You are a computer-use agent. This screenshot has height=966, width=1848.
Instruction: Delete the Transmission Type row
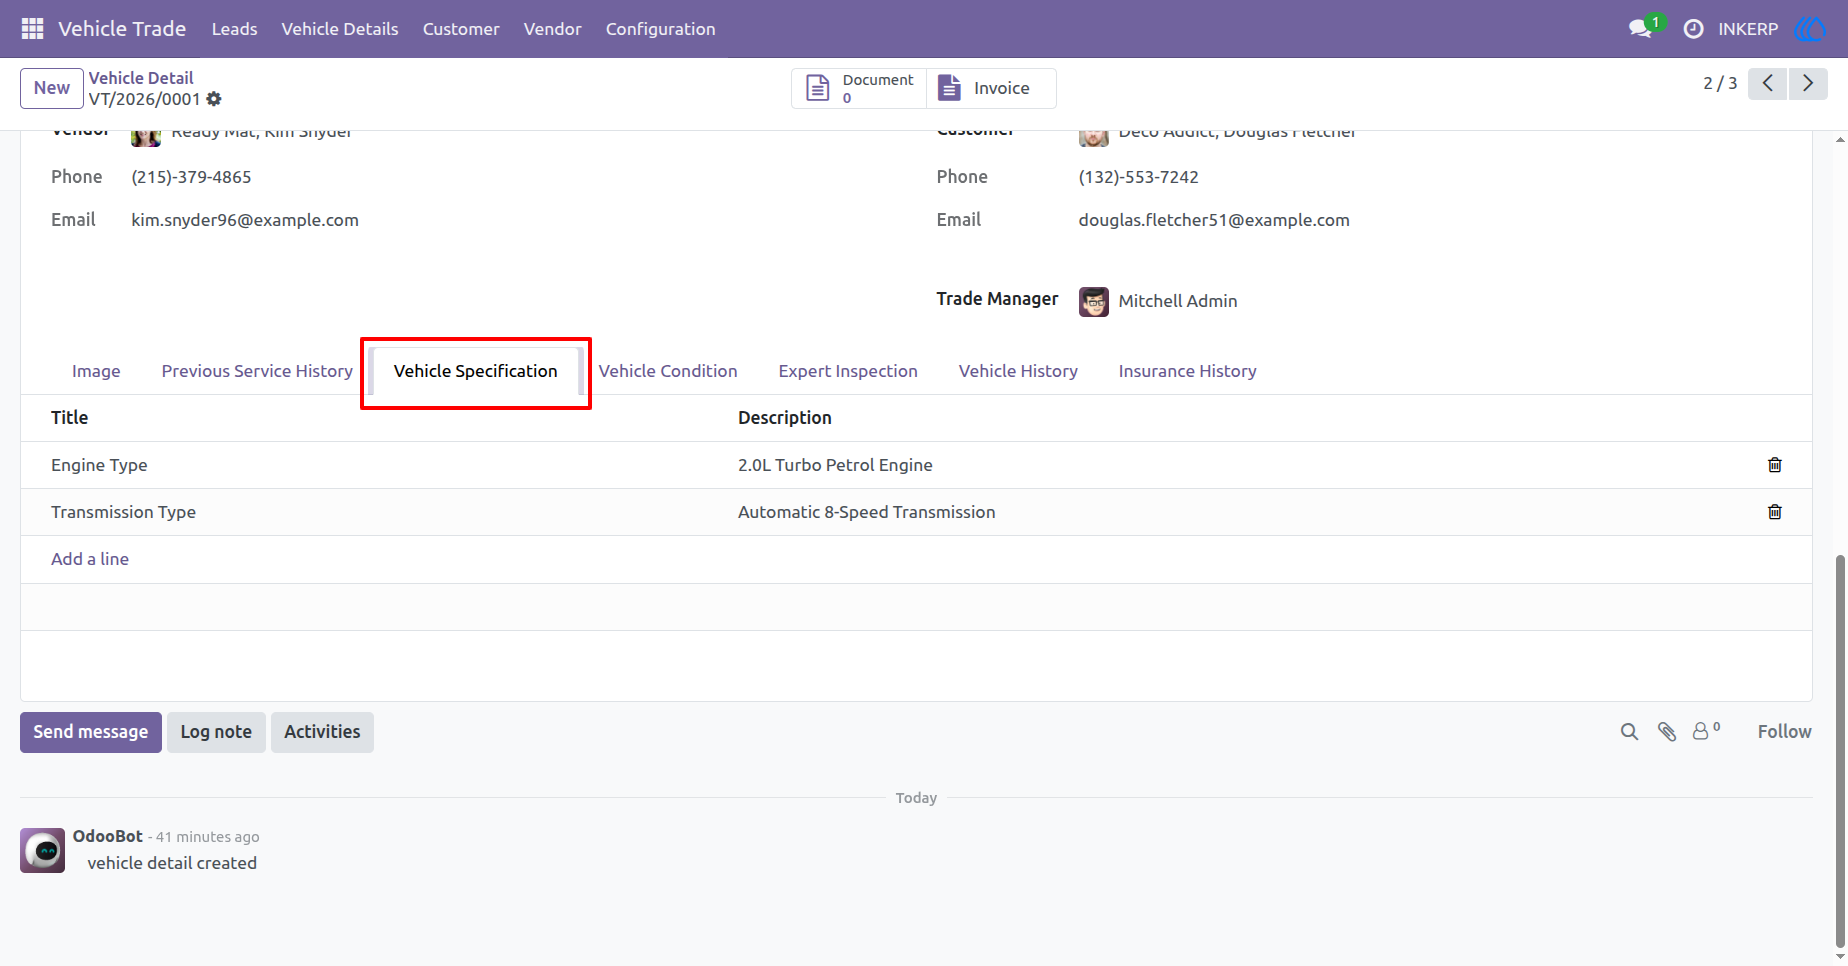[x=1774, y=512]
